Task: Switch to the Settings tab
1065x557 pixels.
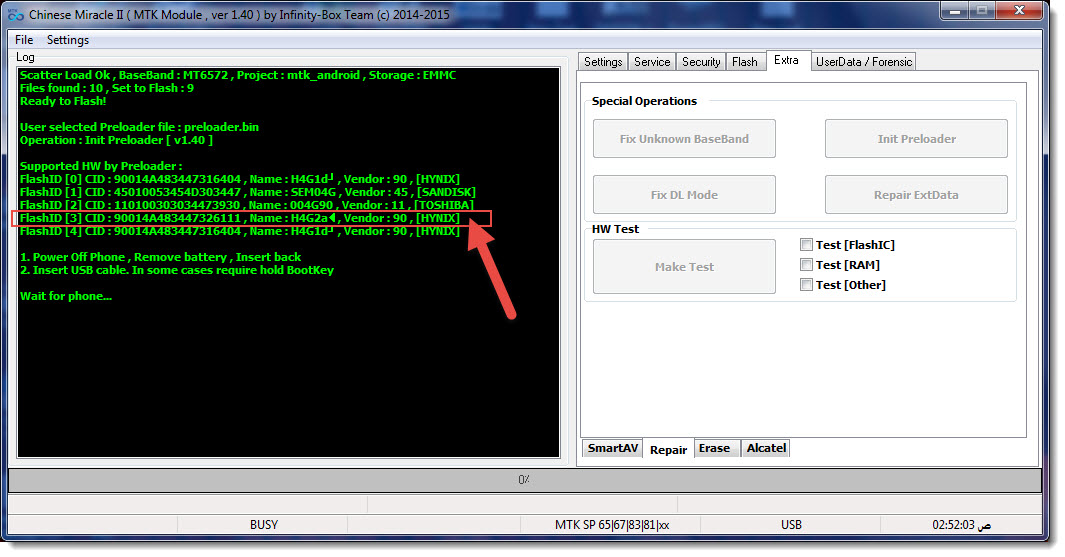Action: tap(603, 62)
